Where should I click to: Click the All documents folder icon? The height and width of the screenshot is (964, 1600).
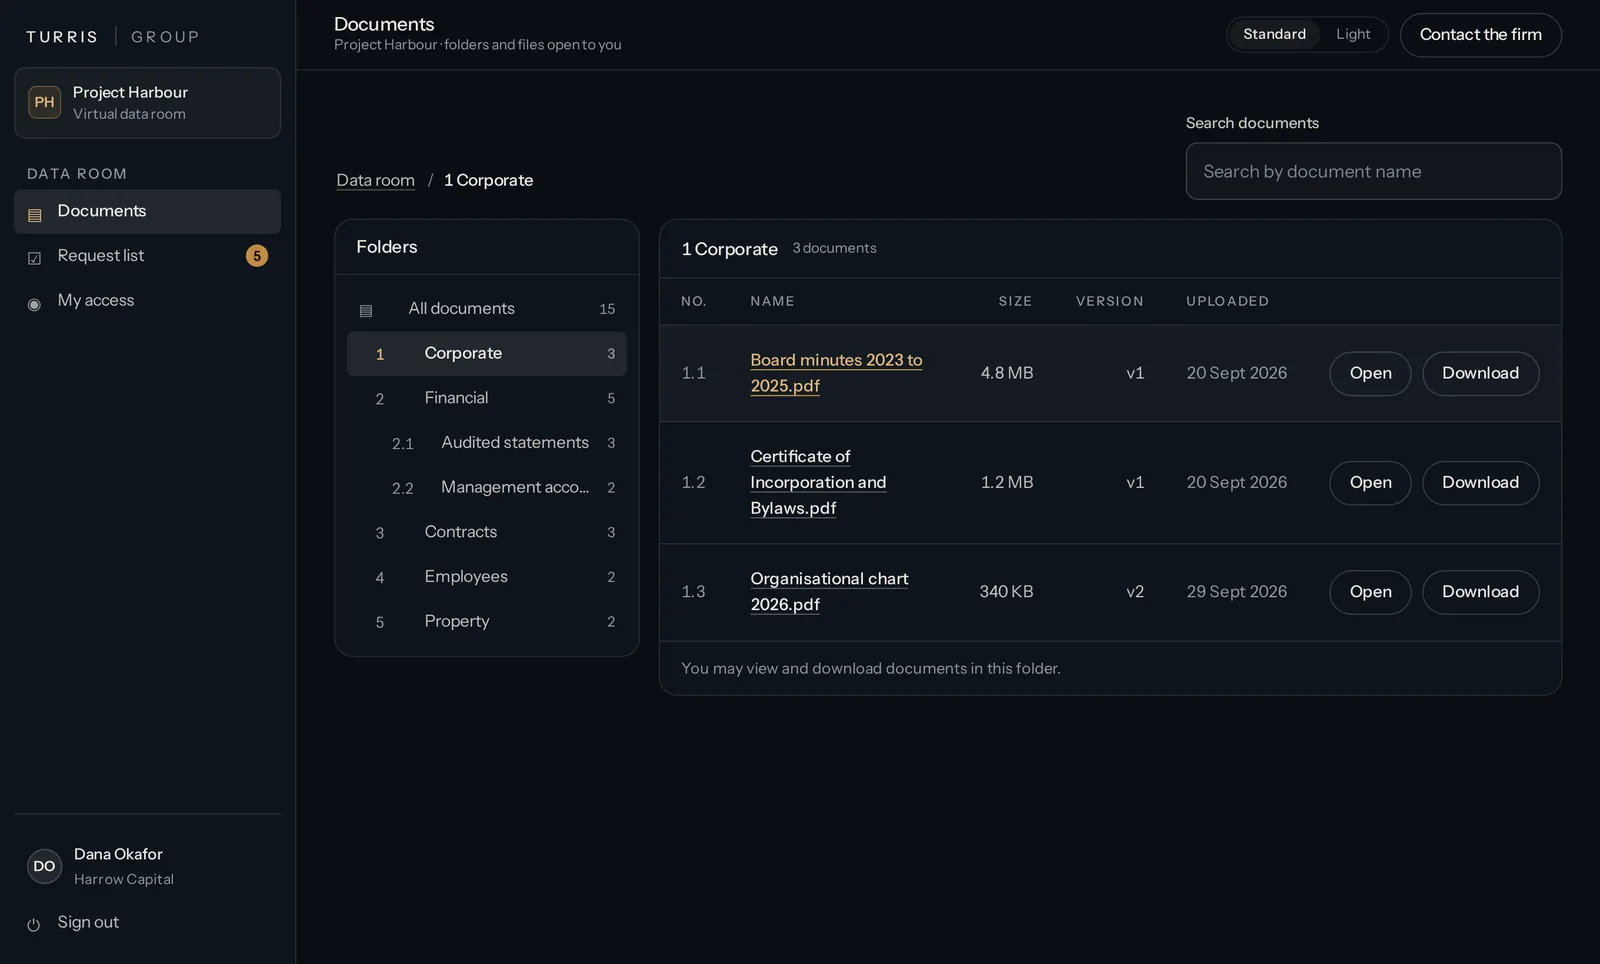366,311
